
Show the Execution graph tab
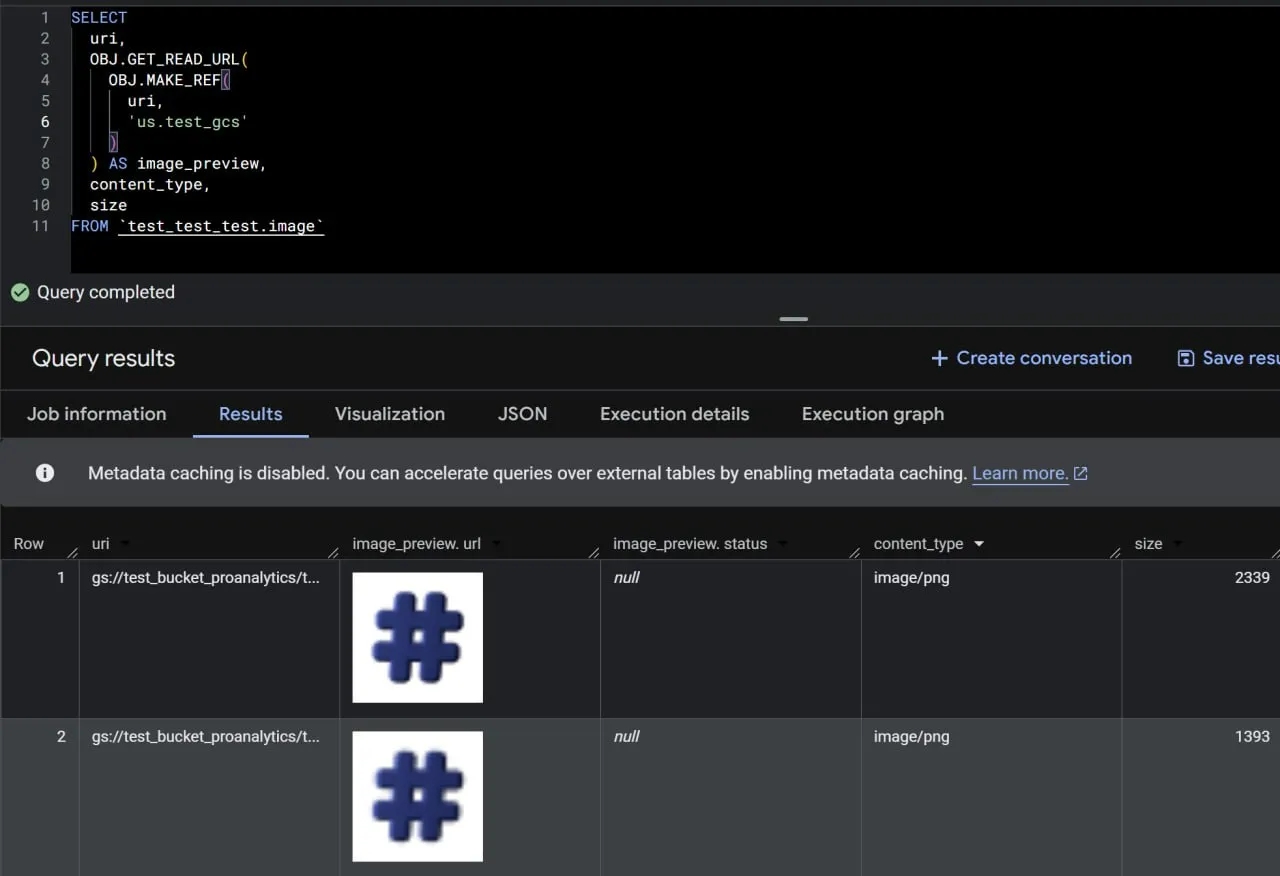pos(872,414)
